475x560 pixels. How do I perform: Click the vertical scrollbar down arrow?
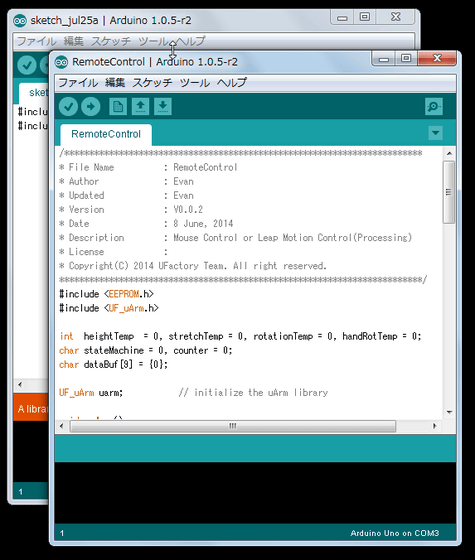coord(449,412)
